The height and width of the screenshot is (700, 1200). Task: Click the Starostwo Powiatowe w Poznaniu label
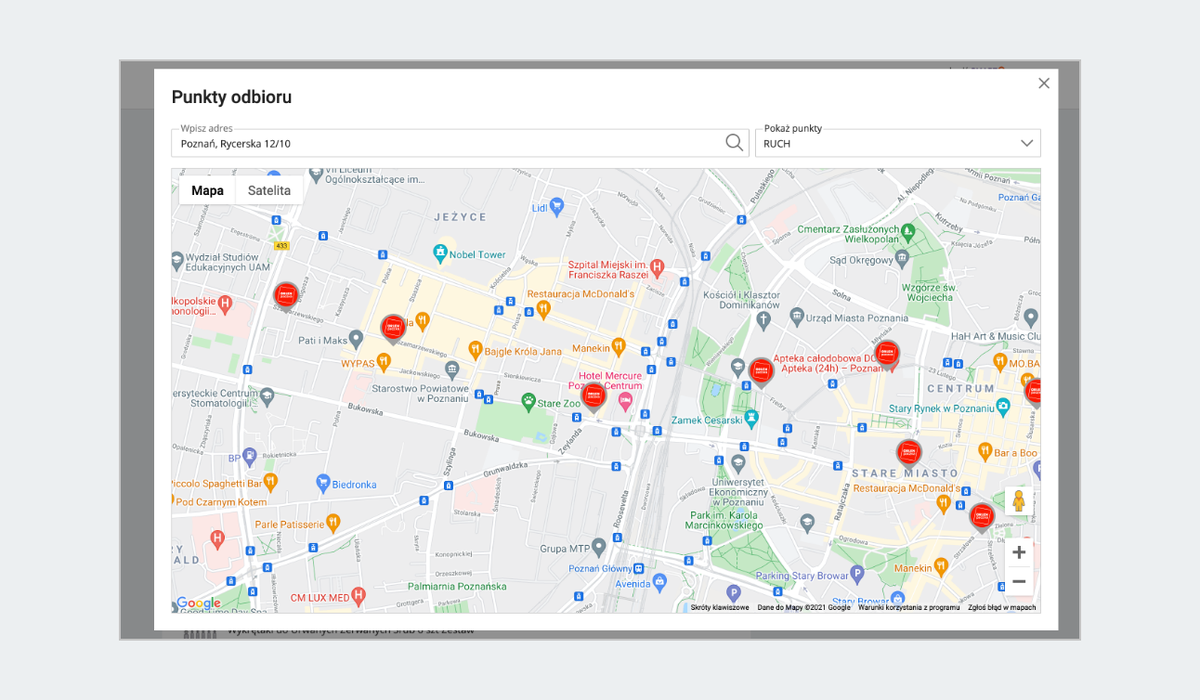[419, 392]
